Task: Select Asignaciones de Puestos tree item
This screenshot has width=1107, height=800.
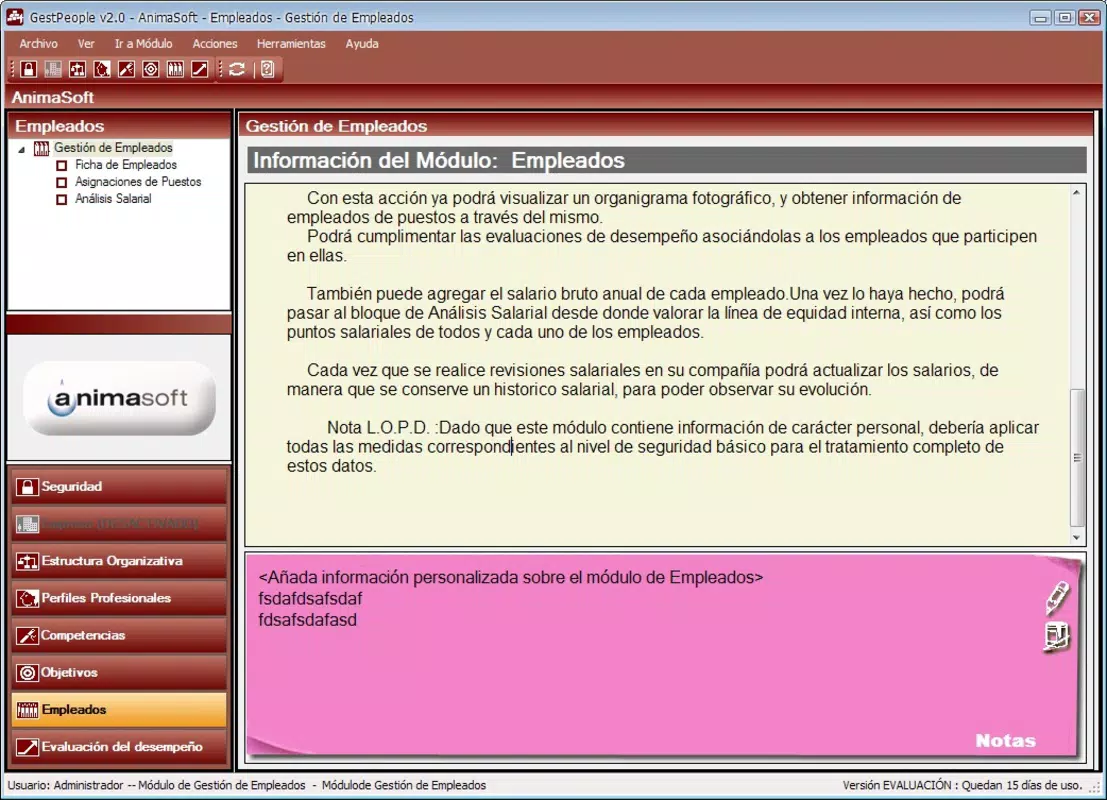Action: point(138,181)
